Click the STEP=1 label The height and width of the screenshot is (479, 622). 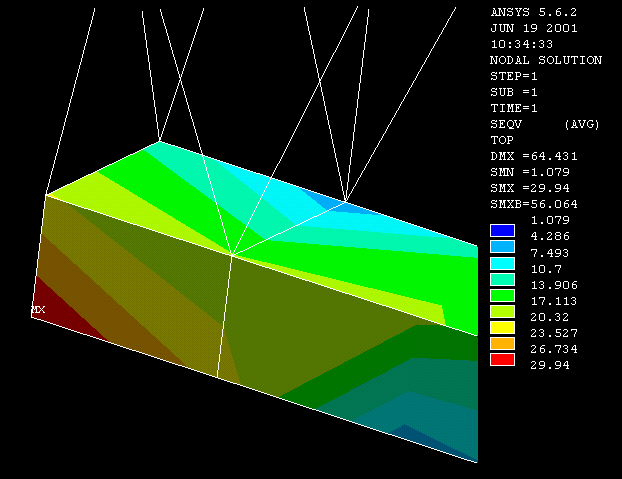click(x=514, y=76)
